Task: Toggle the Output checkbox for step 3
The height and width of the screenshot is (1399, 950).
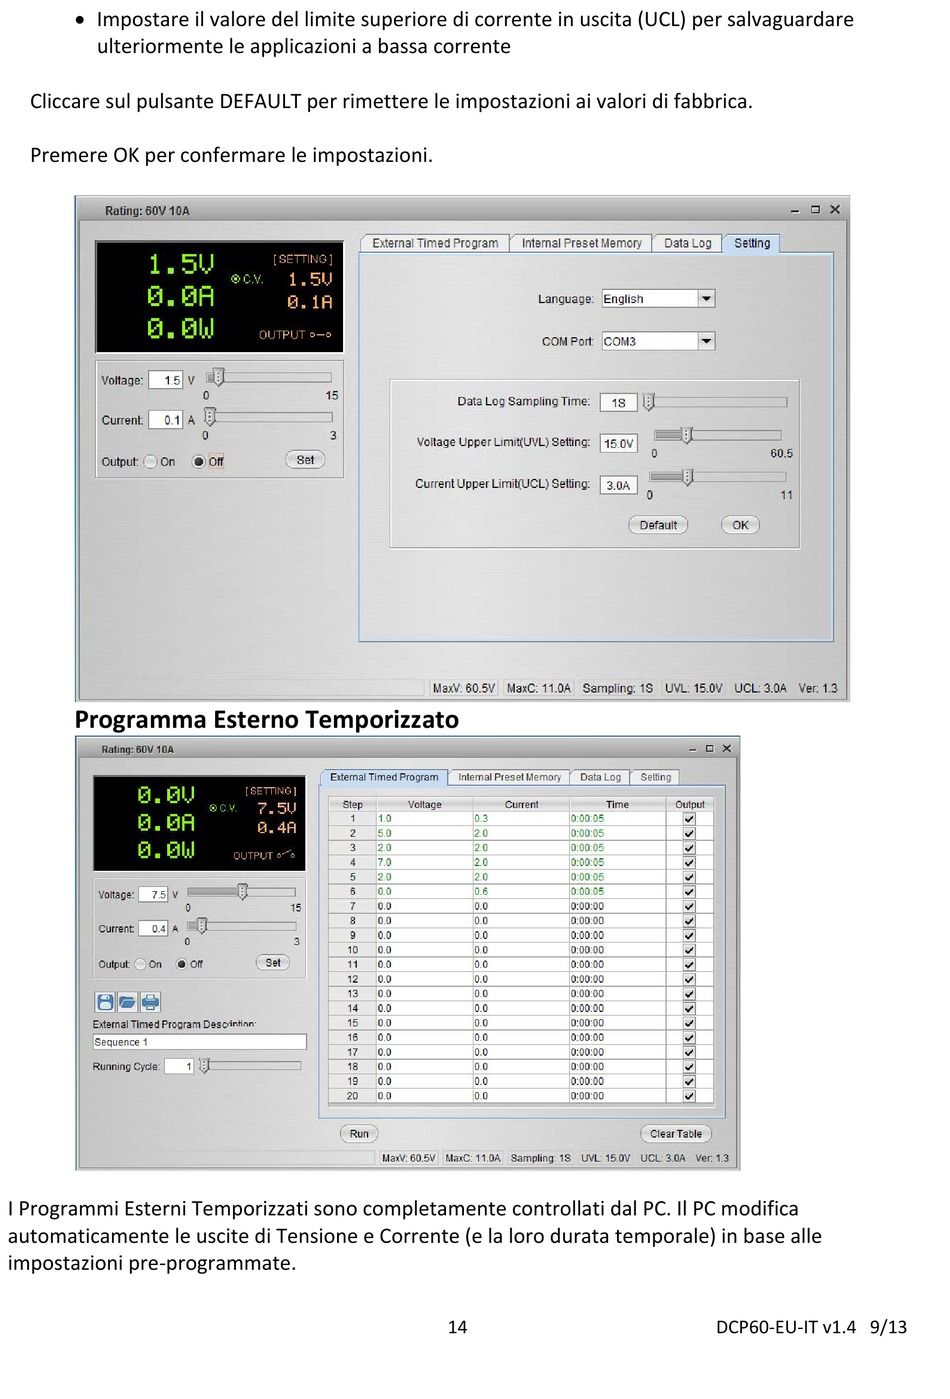Action: click(689, 848)
